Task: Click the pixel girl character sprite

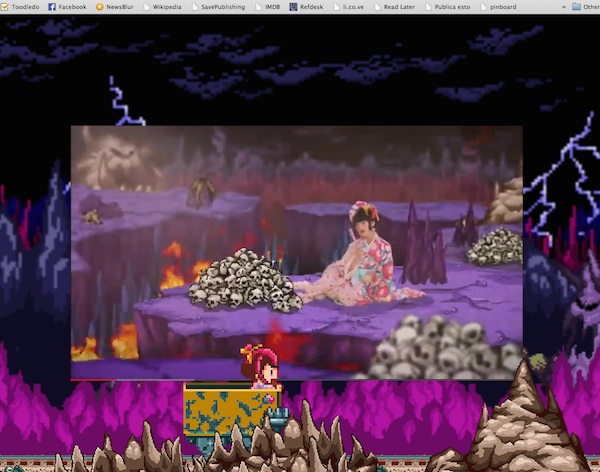Action: 261,367
